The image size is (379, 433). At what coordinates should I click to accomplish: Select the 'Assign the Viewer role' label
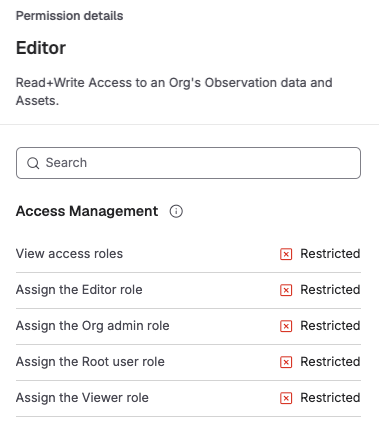[82, 398]
